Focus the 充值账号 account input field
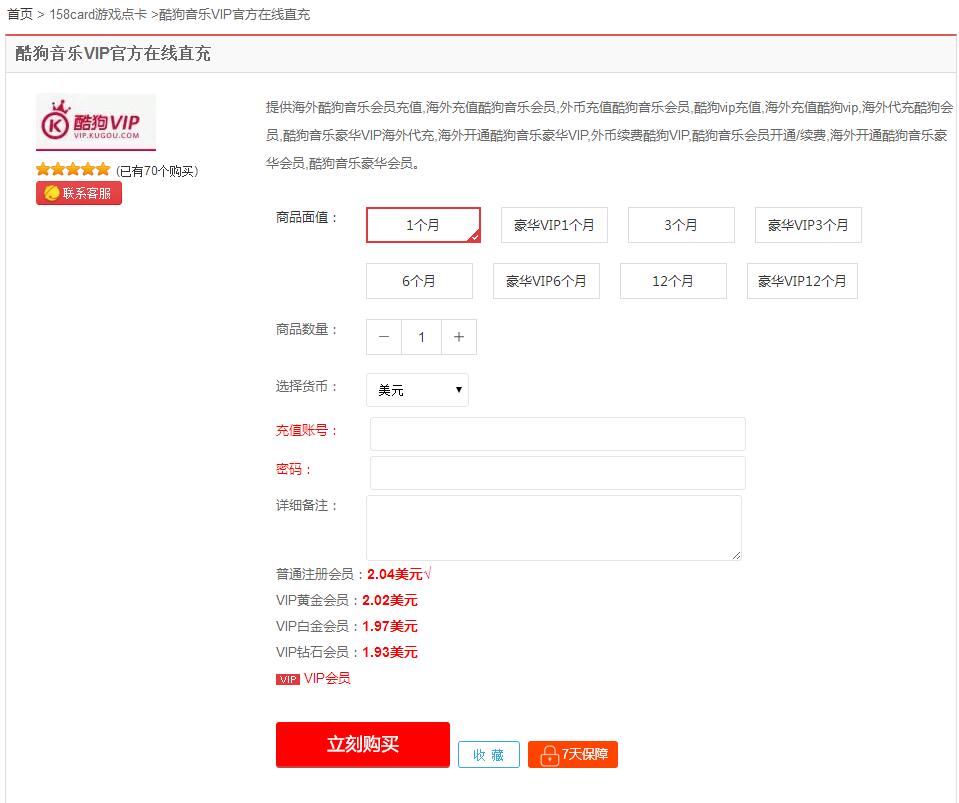Image resolution: width=959 pixels, height=803 pixels. point(558,434)
